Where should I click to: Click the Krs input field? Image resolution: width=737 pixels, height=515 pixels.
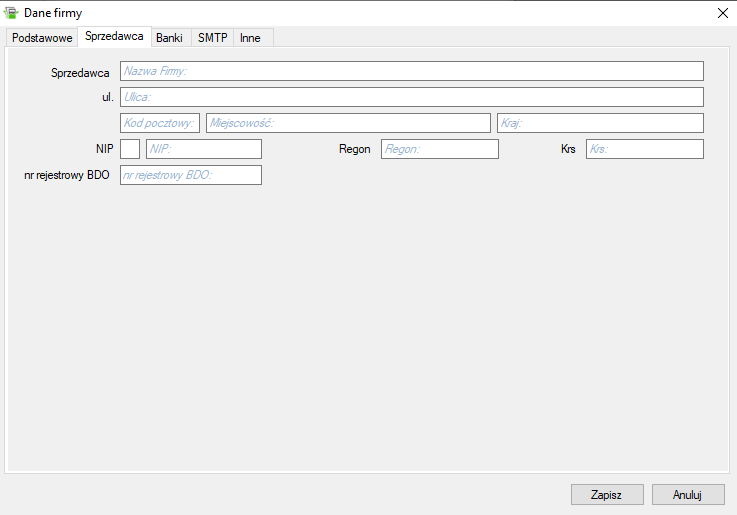point(644,149)
